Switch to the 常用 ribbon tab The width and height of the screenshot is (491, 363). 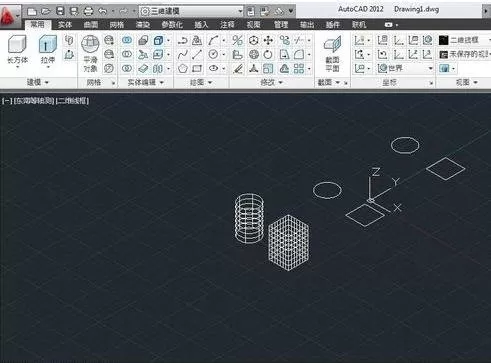[x=37, y=24]
